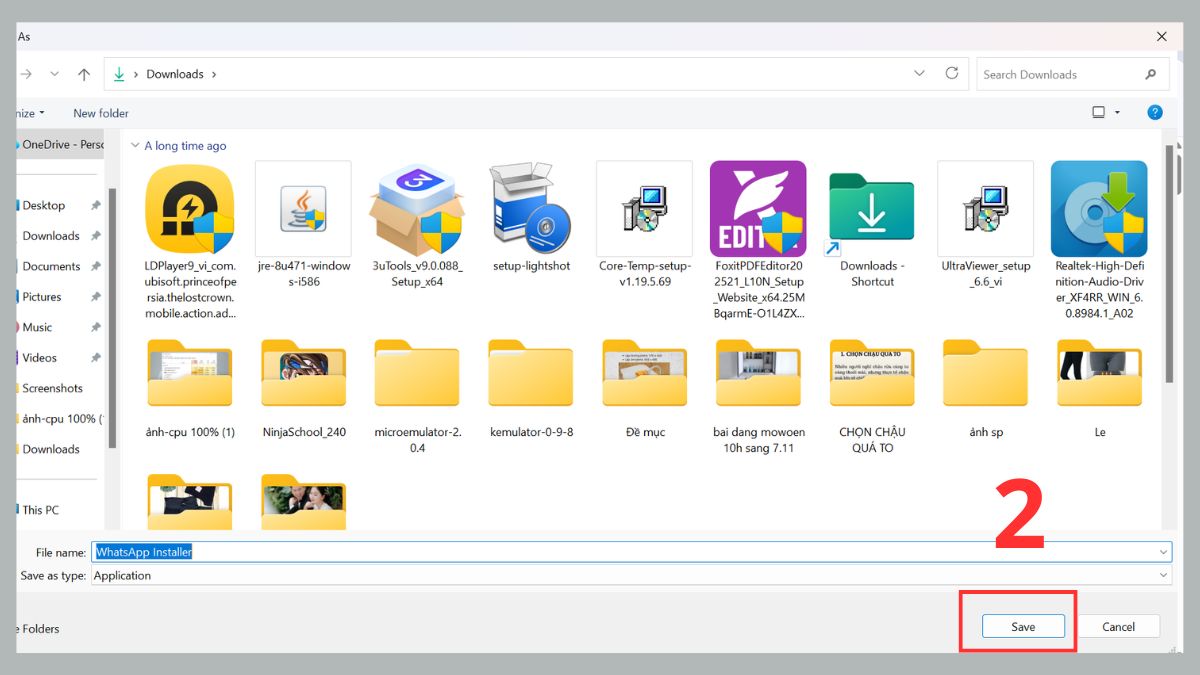Open the address bar history dropdown

click(x=919, y=74)
